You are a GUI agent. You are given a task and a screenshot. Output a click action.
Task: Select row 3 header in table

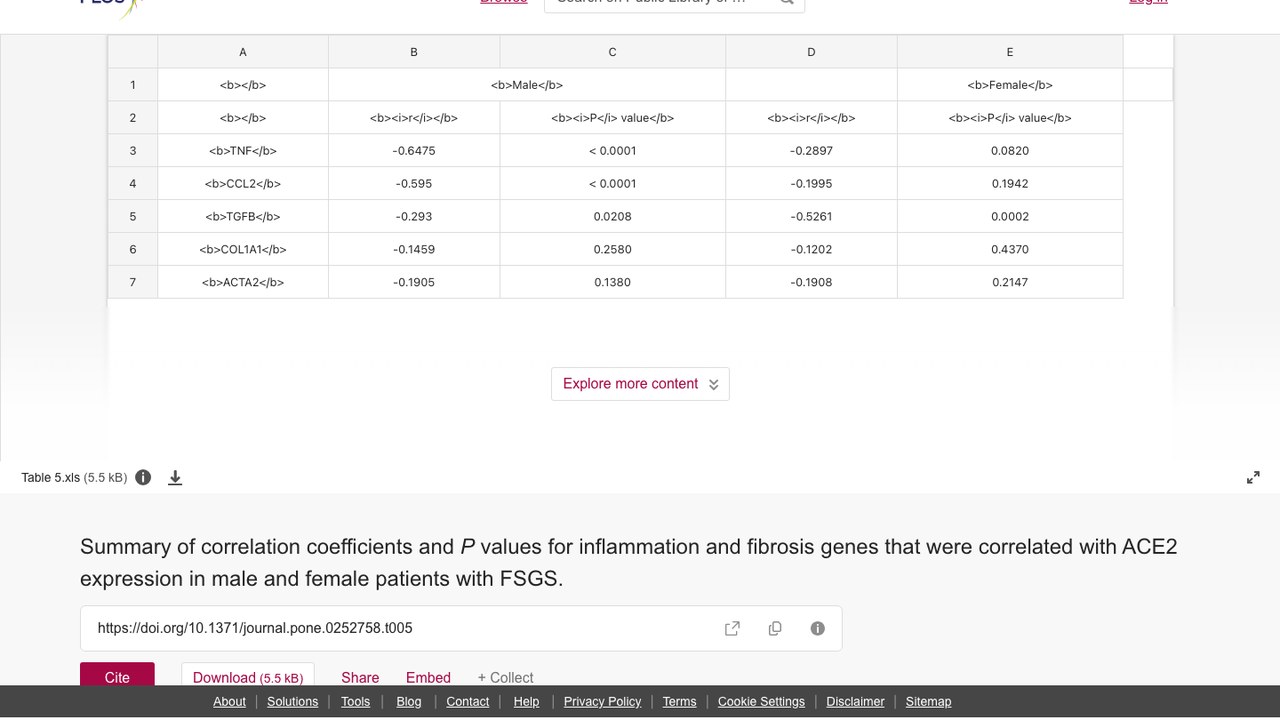coord(132,150)
